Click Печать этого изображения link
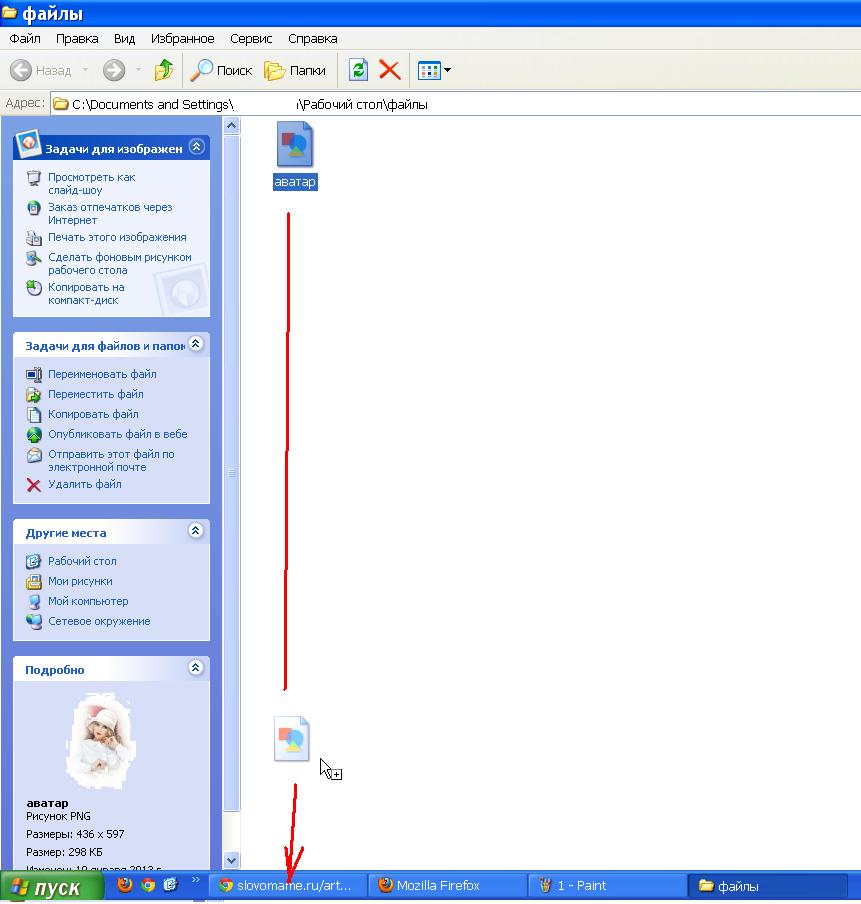861x904 pixels. tap(117, 237)
